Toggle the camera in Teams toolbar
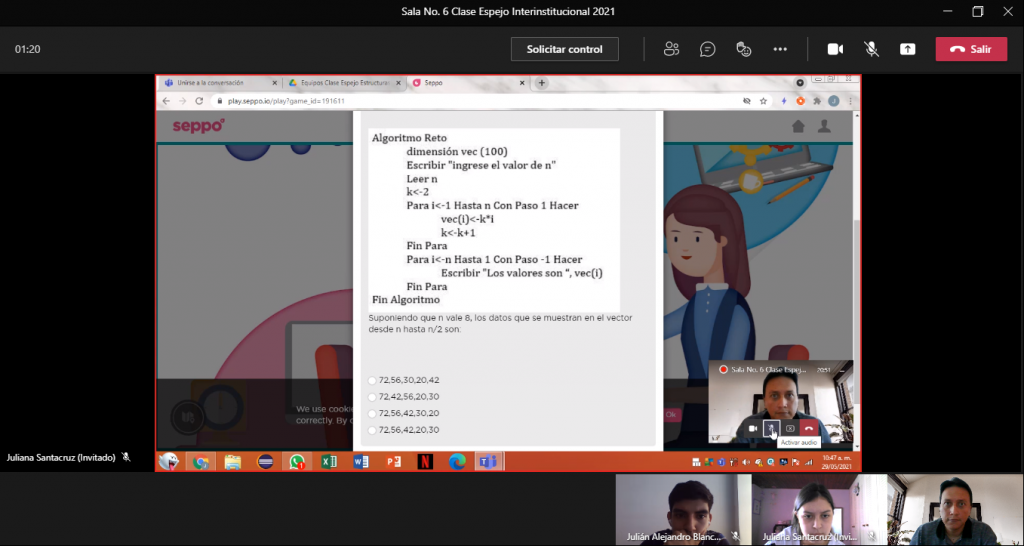This screenshot has width=1024, height=546. [835, 49]
